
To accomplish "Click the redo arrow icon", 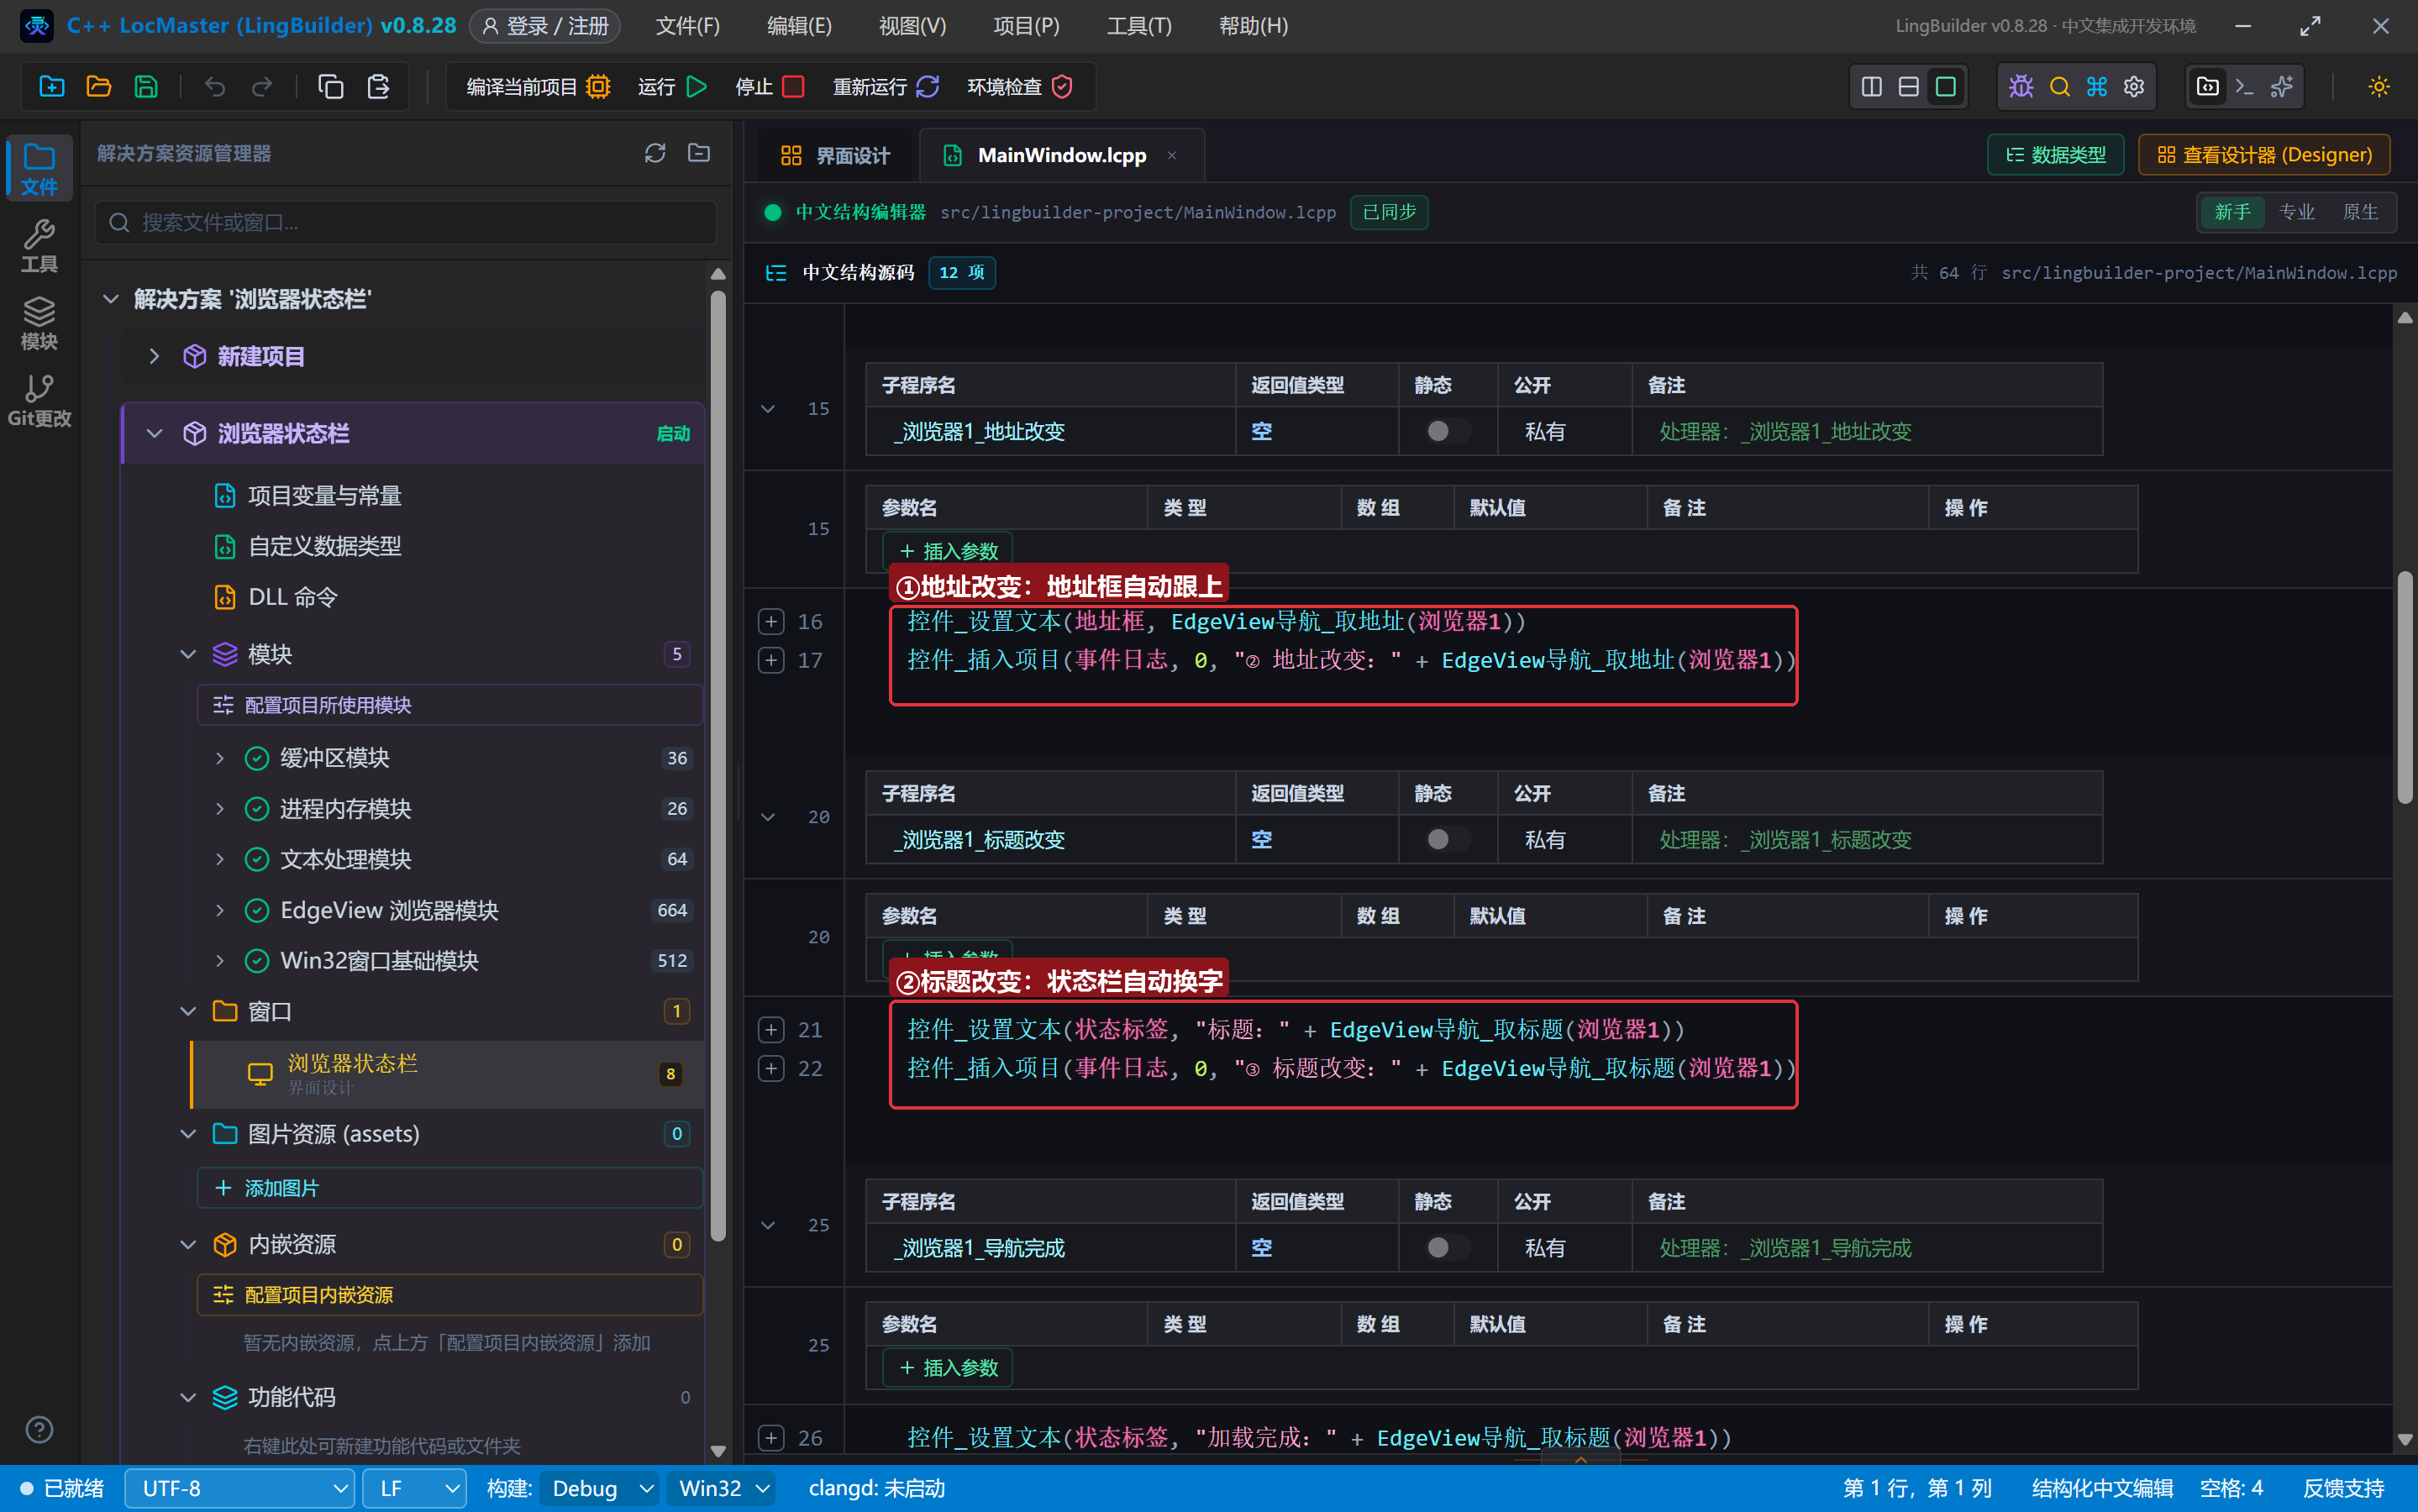I will (262, 86).
